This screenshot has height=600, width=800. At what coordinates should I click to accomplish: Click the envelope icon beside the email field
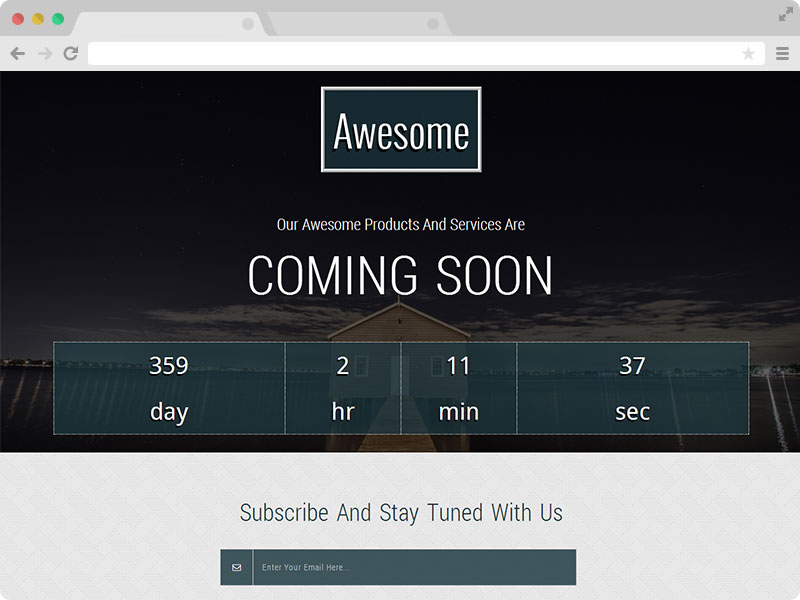tap(235, 567)
